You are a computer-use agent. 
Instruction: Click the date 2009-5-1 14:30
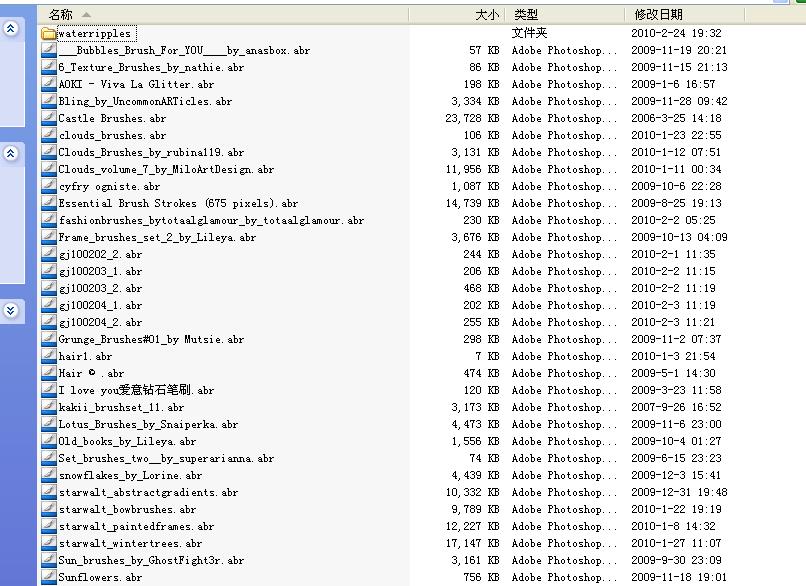coord(673,373)
